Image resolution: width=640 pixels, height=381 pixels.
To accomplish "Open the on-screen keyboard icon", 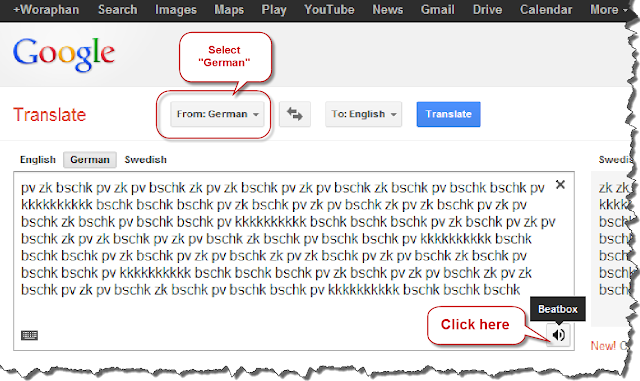I will (29, 336).
